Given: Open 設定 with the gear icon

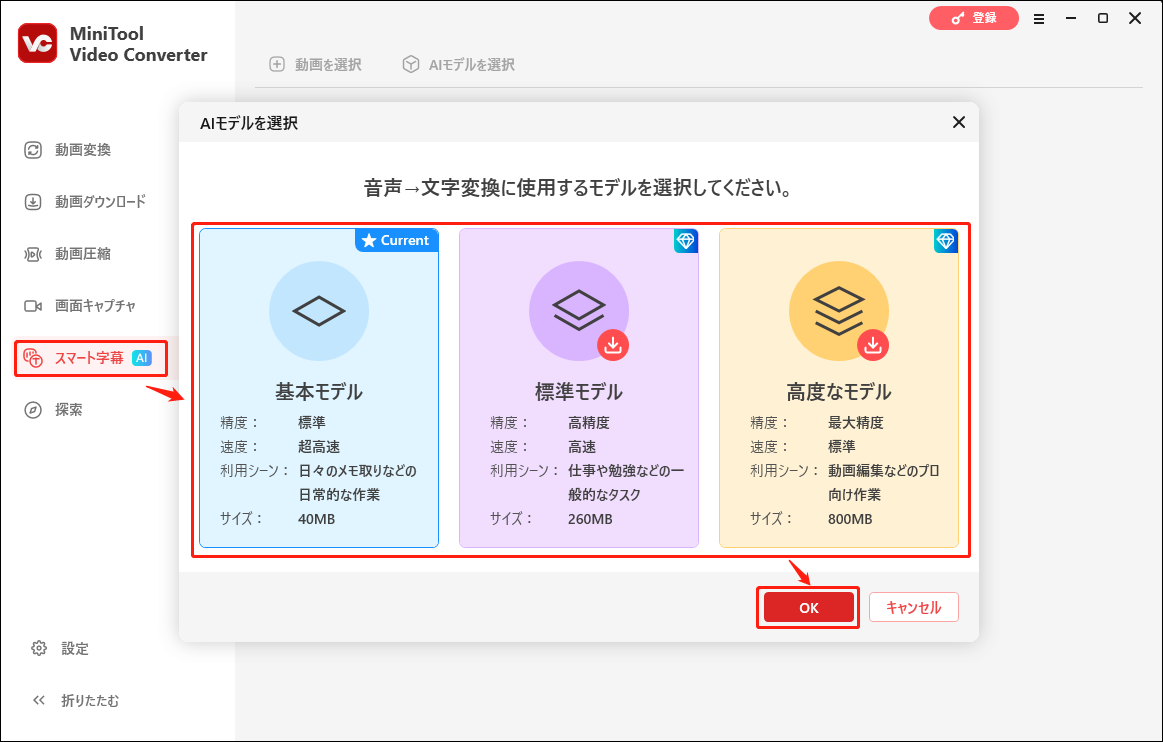Looking at the screenshot, I should (61, 649).
